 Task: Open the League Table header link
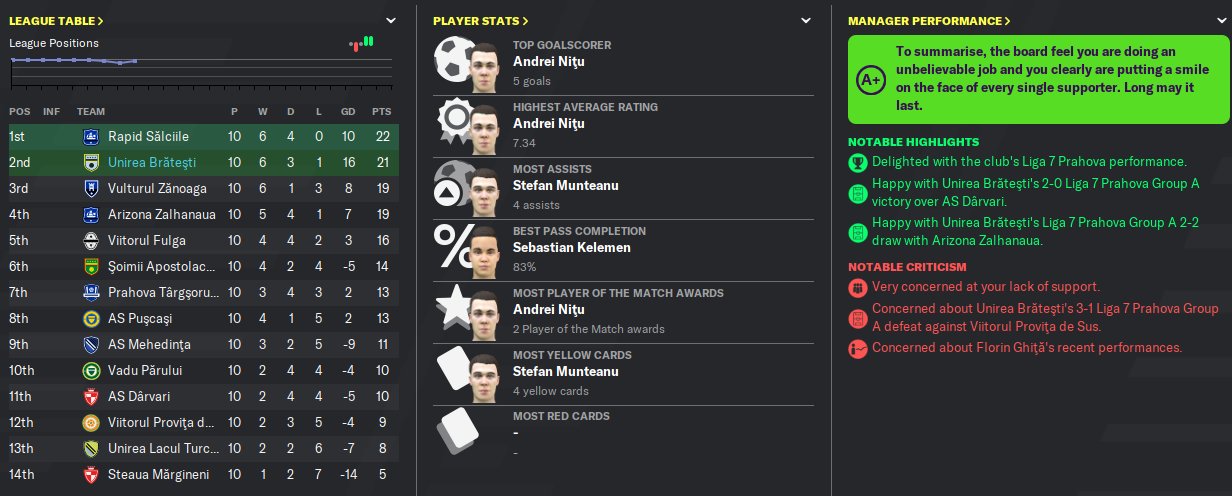coord(56,20)
